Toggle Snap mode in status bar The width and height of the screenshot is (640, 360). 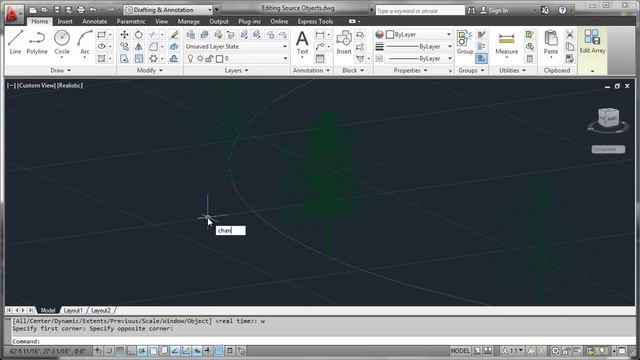pos(109,351)
